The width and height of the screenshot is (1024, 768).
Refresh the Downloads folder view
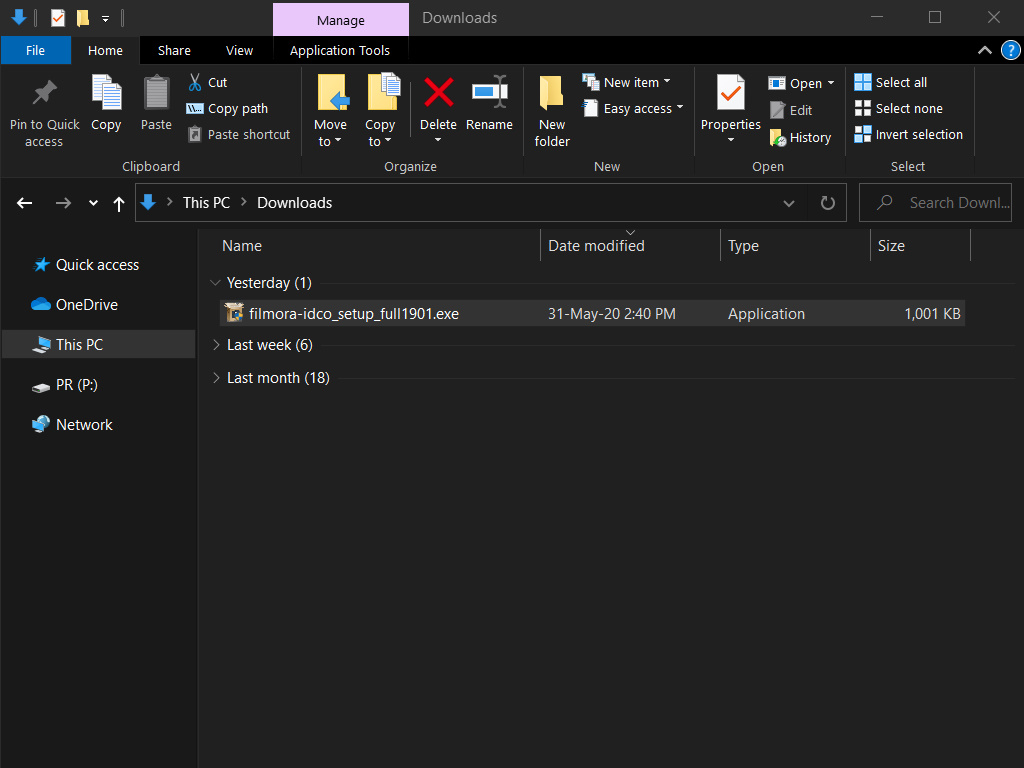(x=827, y=203)
